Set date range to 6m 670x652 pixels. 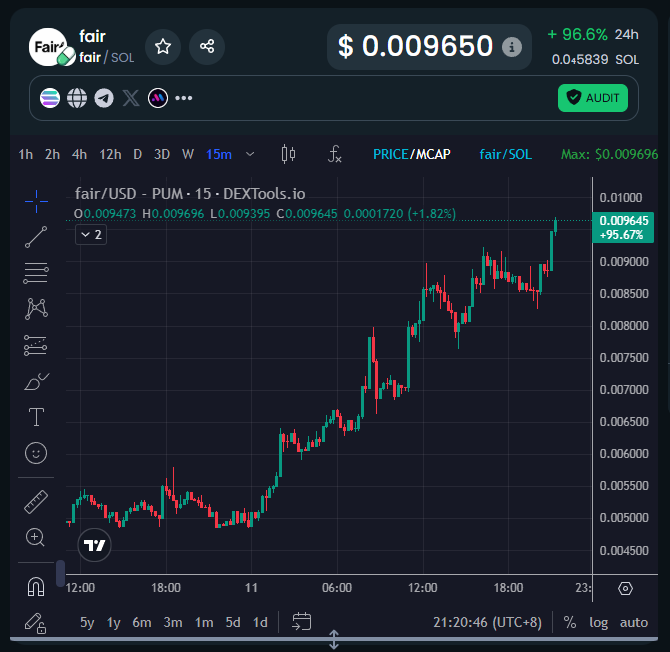coord(142,622)
